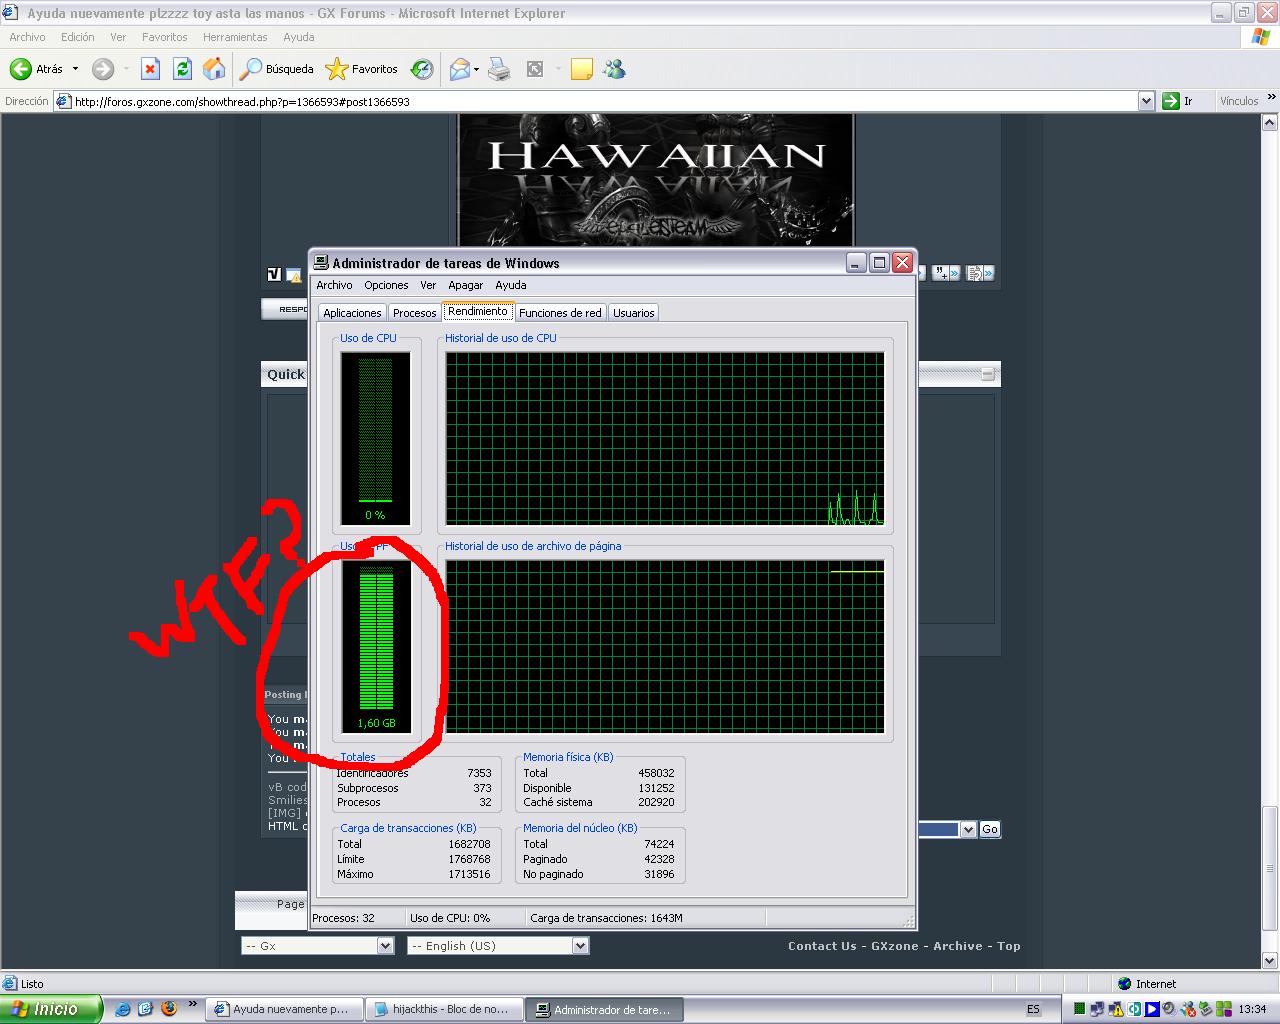Go to the Home page icon
Image resolution: width=1280 pixels, height=1024 pixels.
pos(214,69)
